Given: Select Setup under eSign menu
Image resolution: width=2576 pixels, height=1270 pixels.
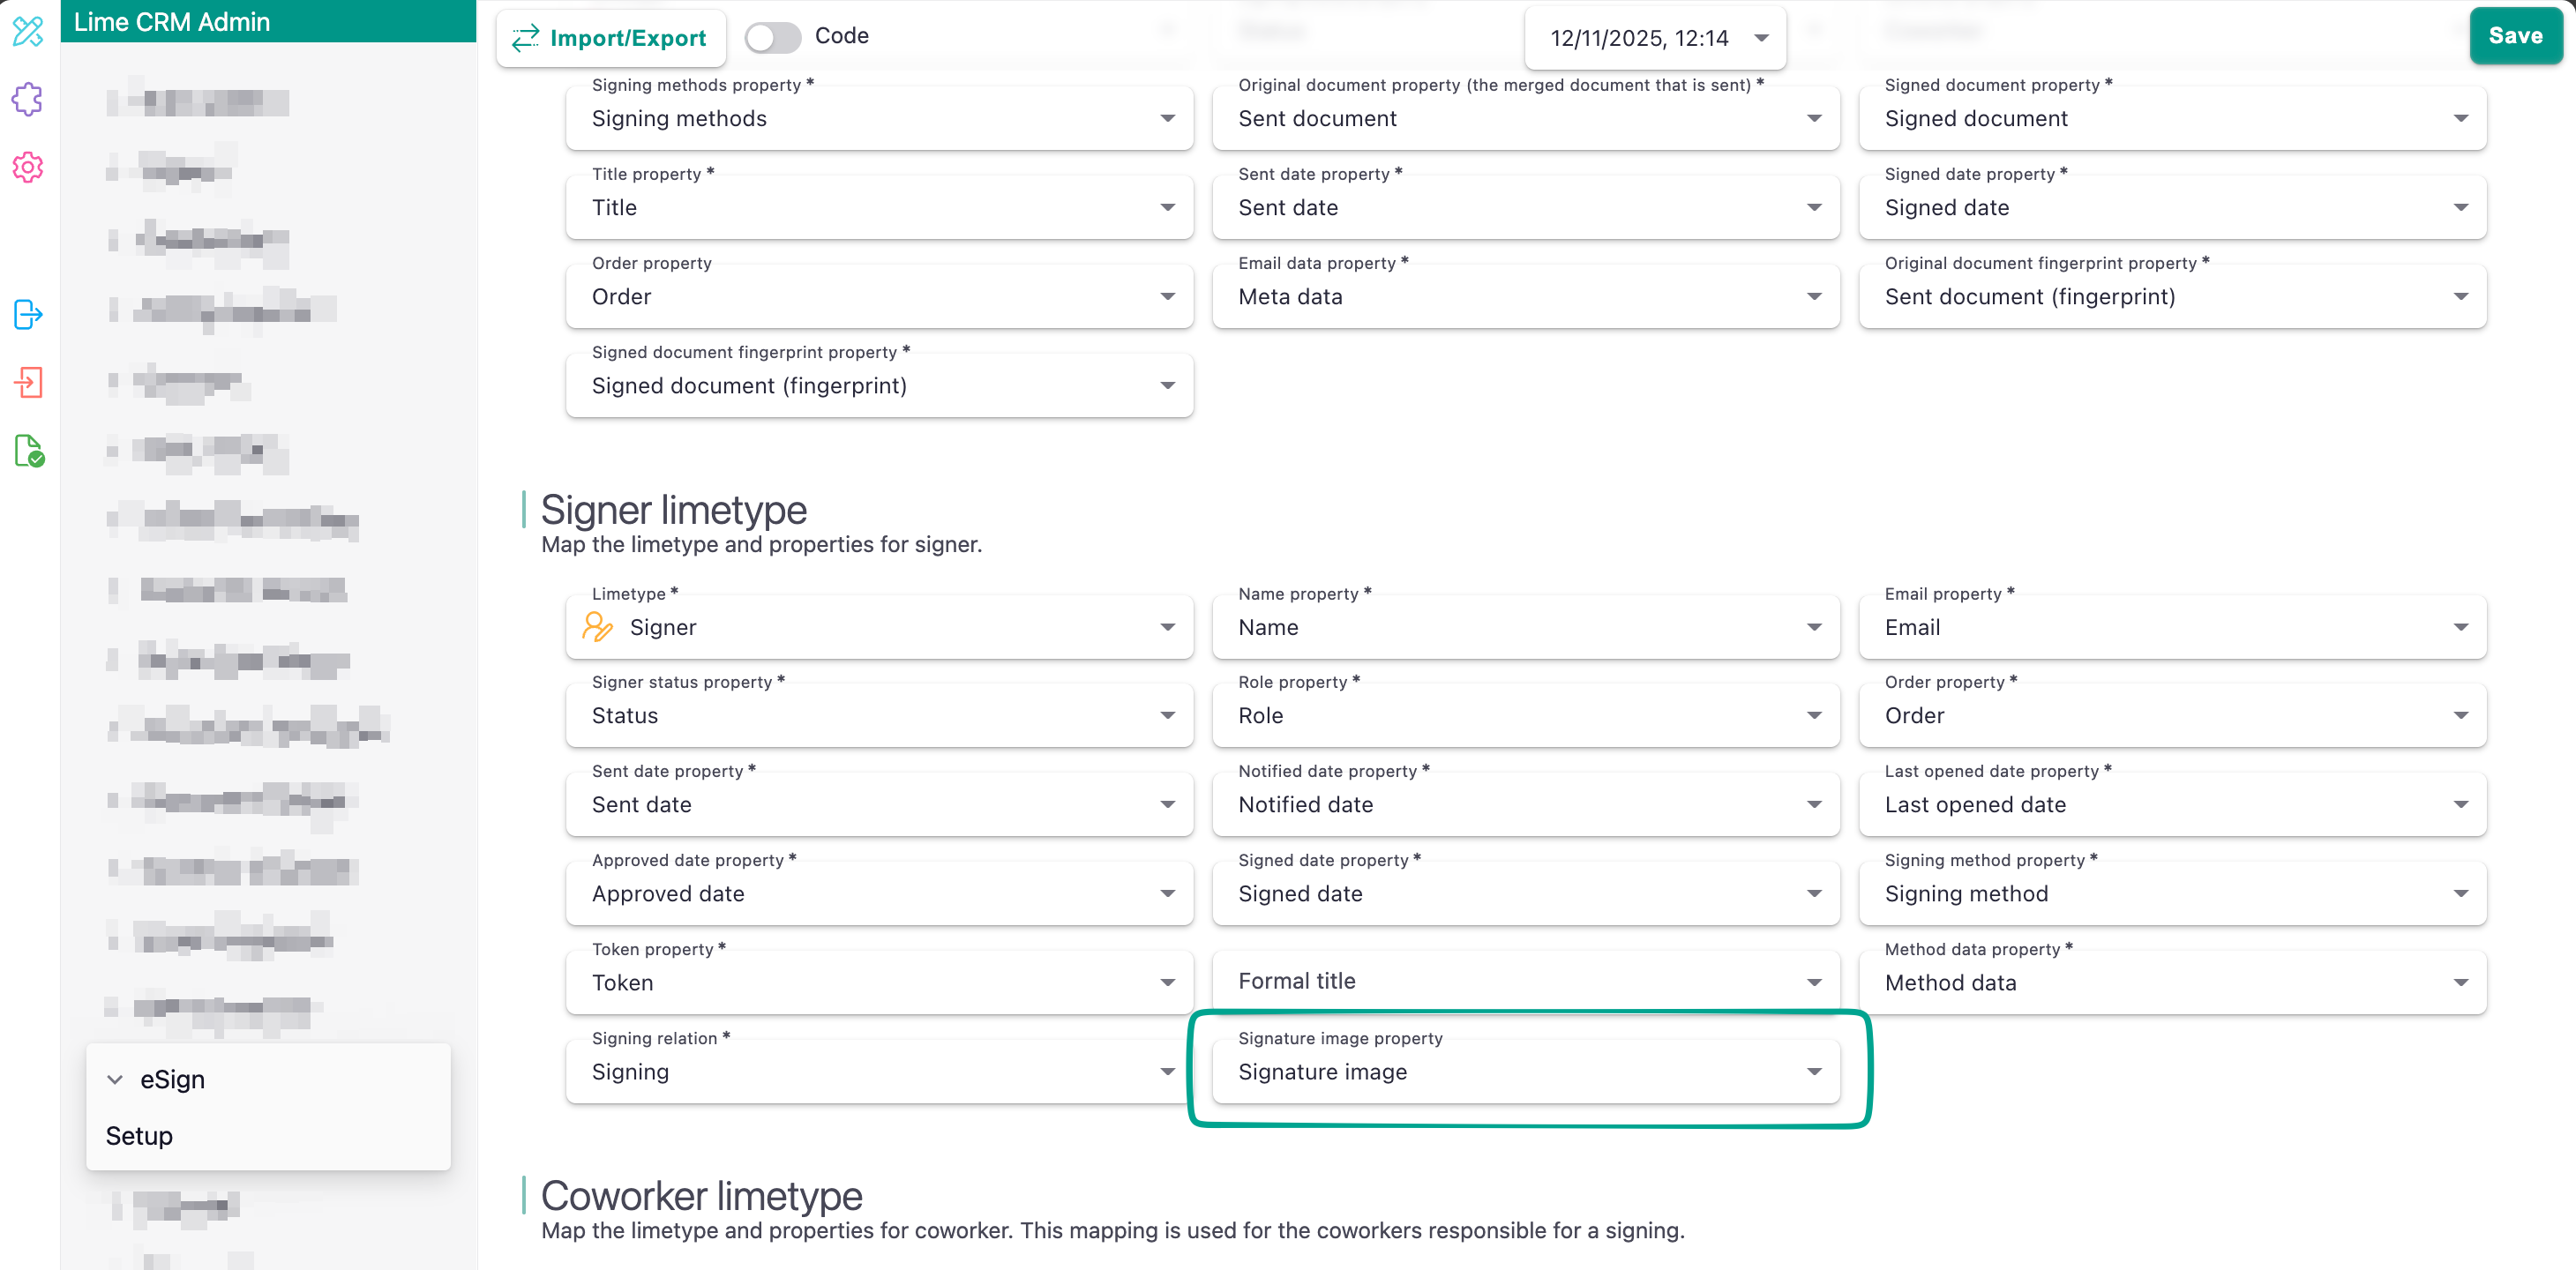Looking at the screenshot, I should (x=140, y=1136).
